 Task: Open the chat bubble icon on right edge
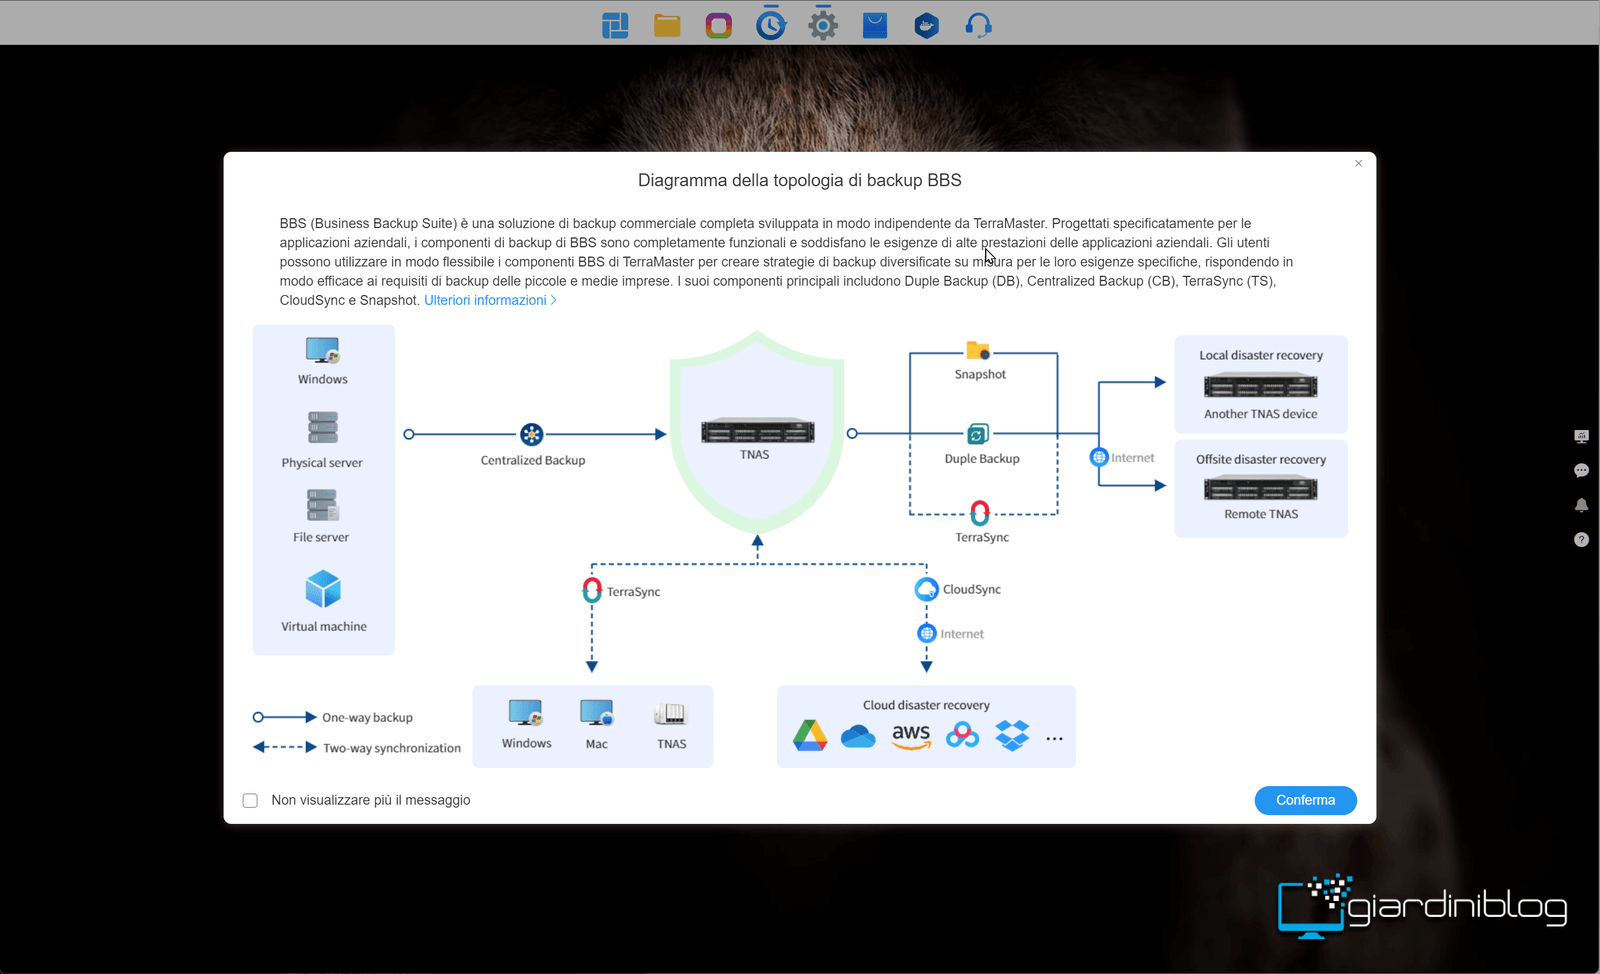point(1581,470)
